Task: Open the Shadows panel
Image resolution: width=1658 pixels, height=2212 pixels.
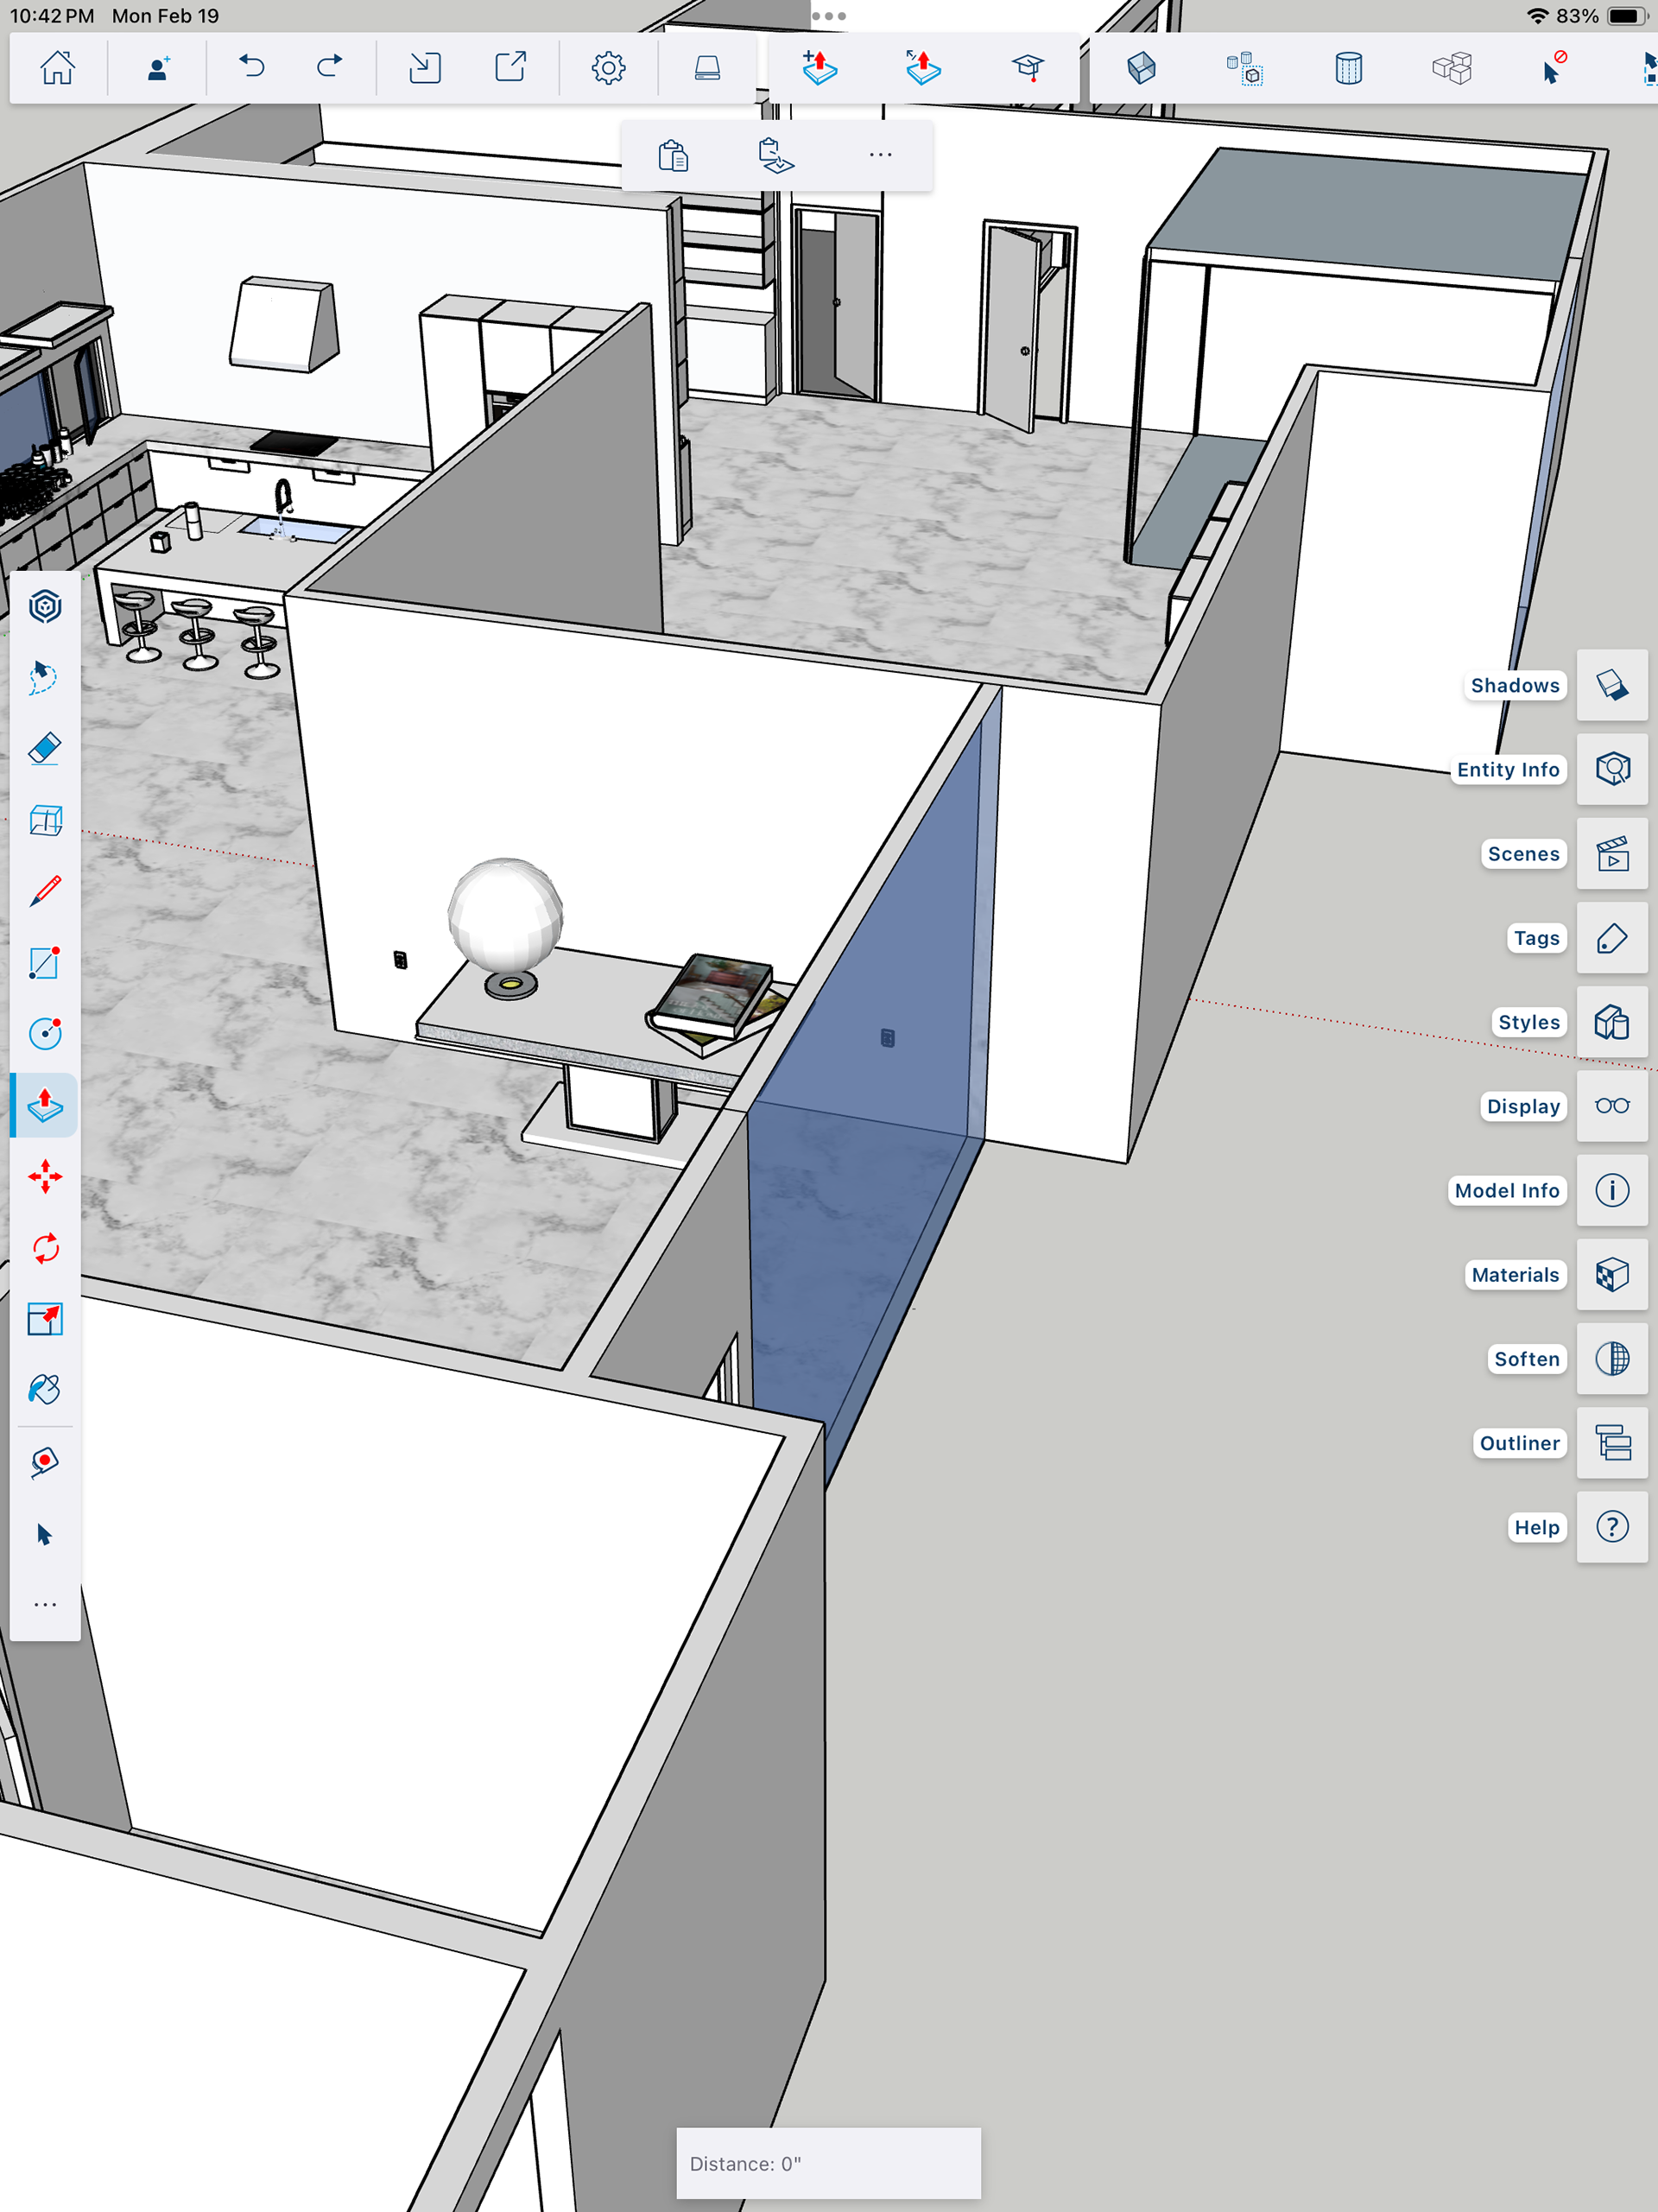Action: coord(1611,685)
